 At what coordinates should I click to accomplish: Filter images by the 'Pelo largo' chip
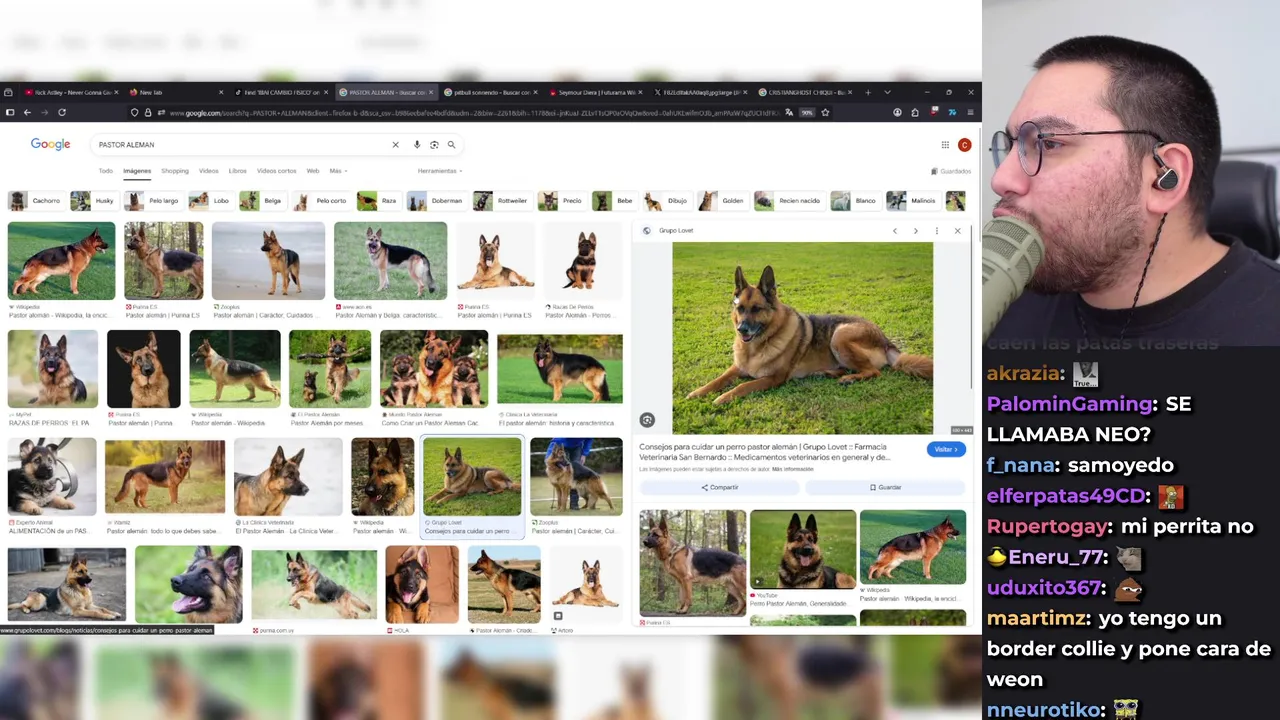click(154, 201)
